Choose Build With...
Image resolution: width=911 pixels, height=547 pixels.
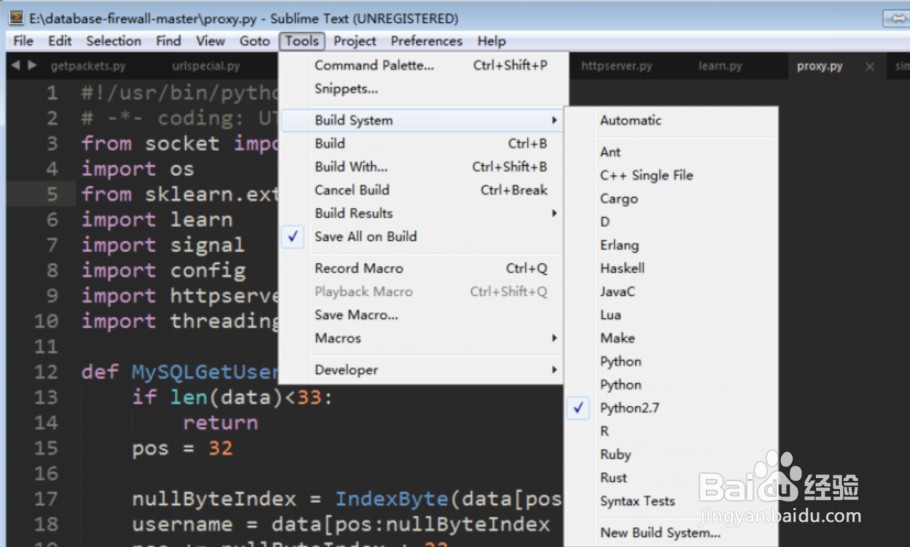[421, 167]
